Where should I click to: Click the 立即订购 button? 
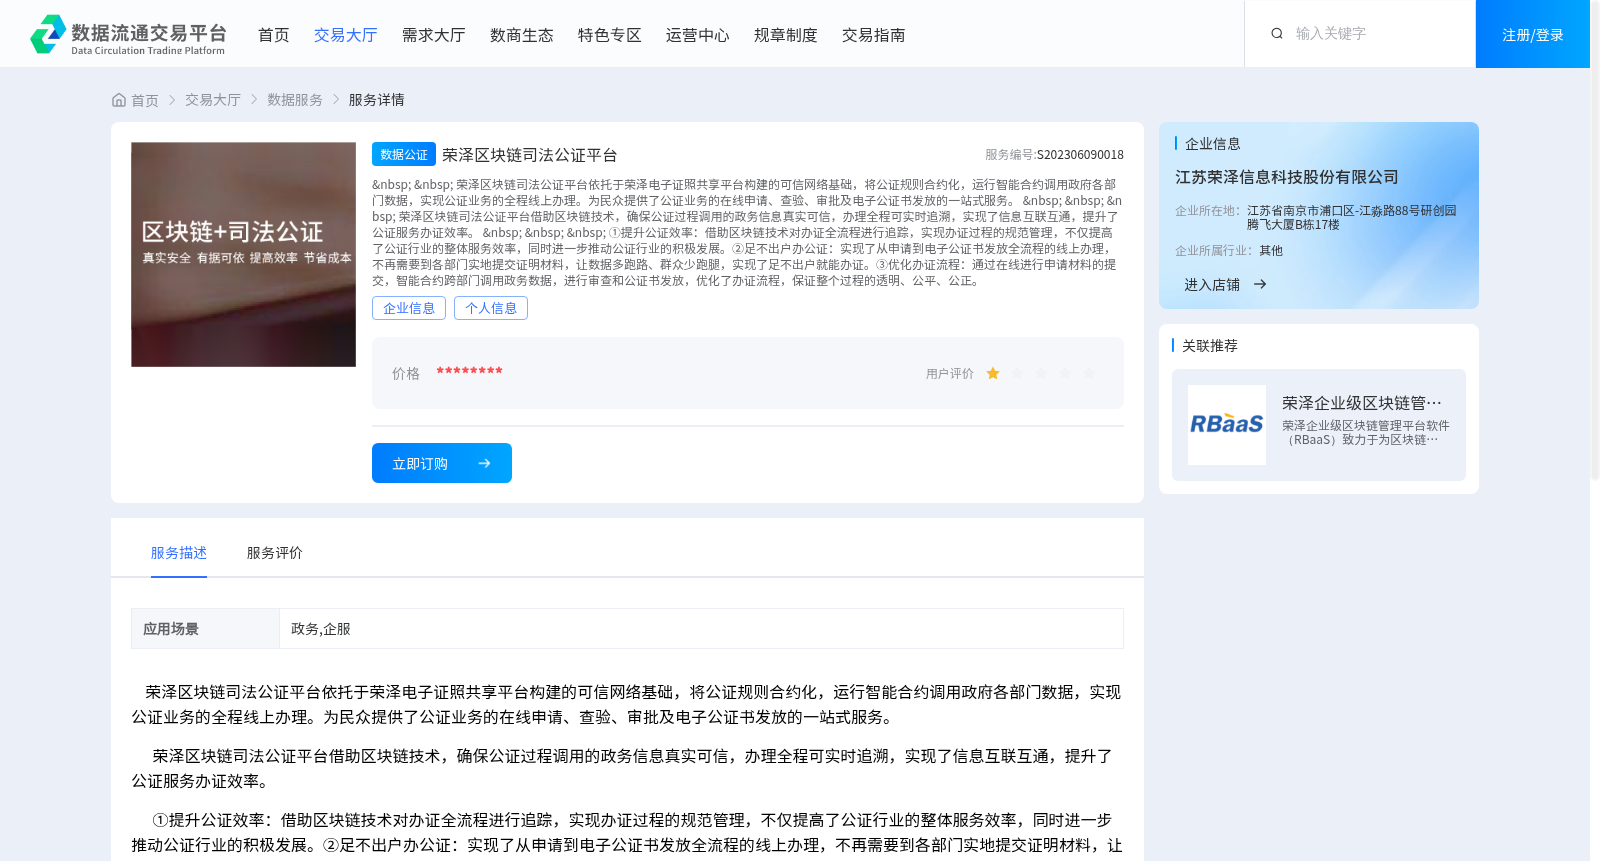(x=442, y=463)
